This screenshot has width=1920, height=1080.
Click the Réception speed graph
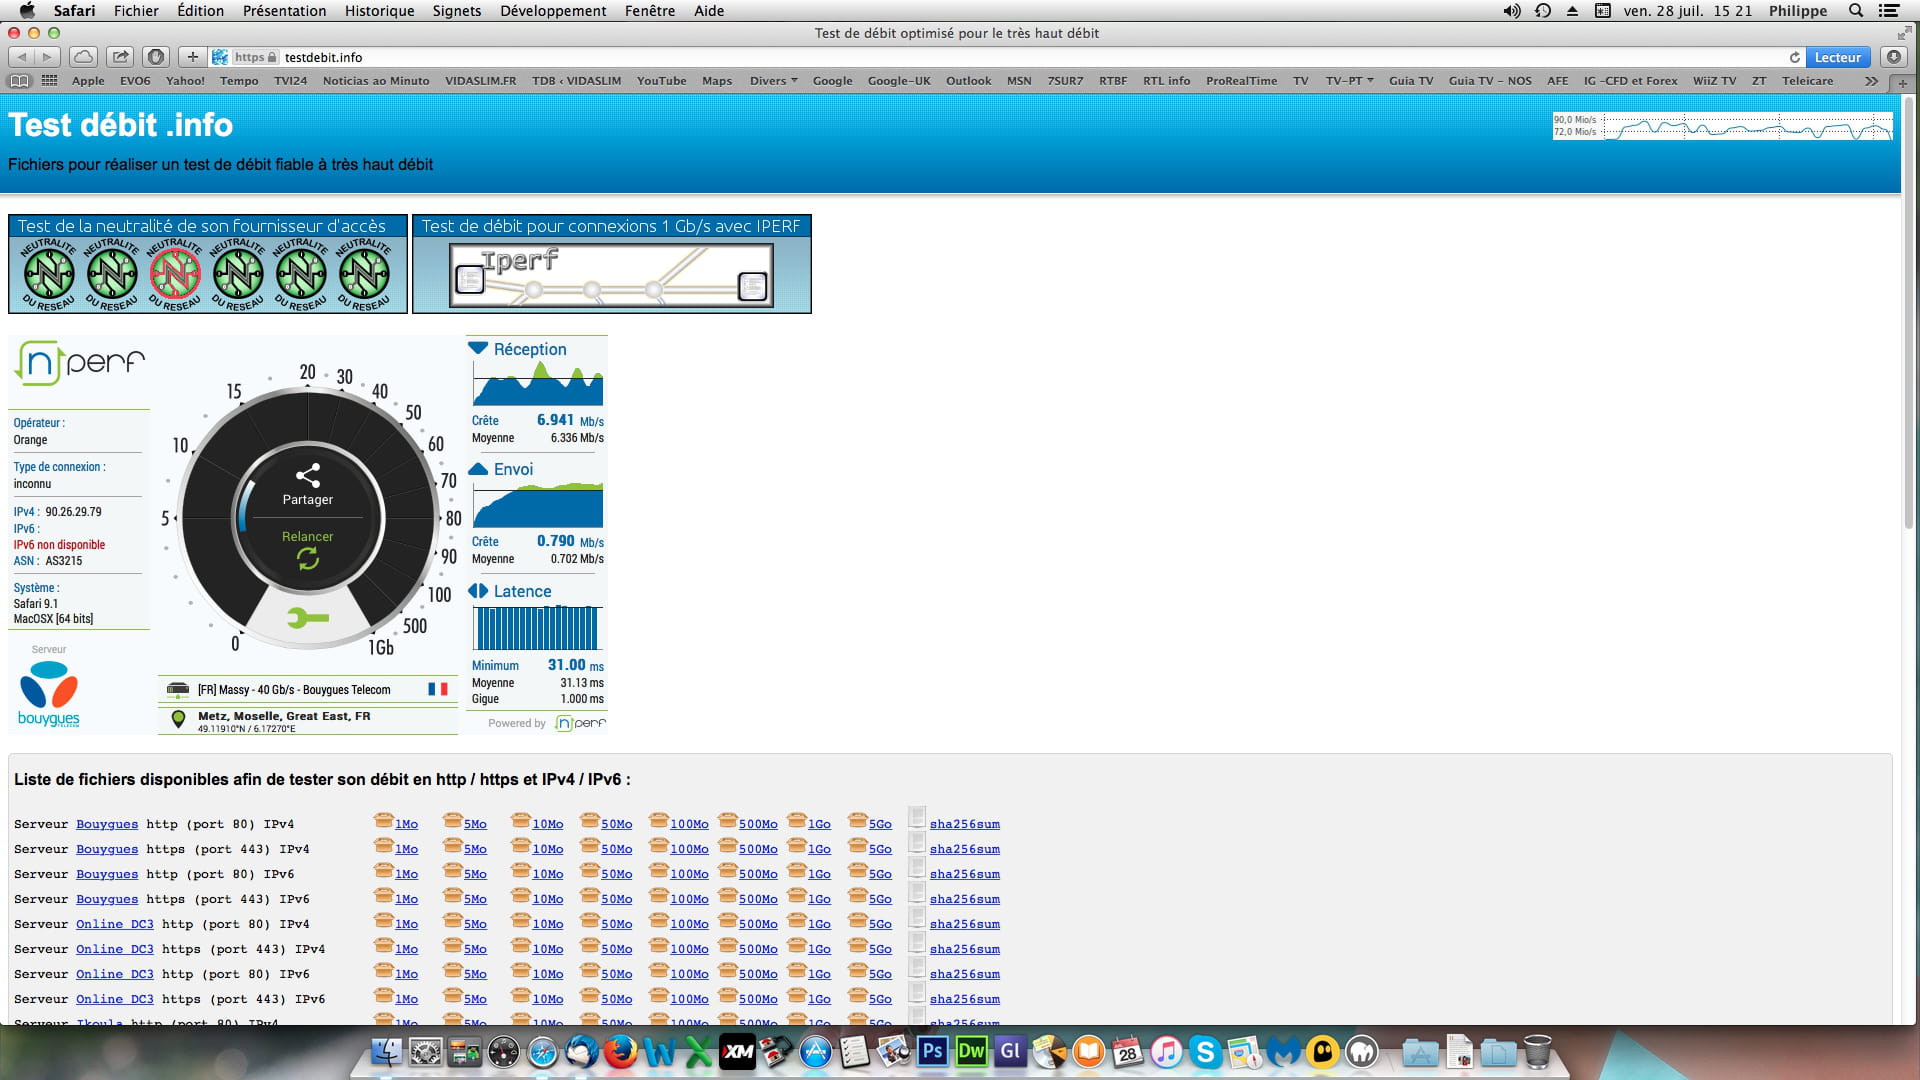pos(538,384)
